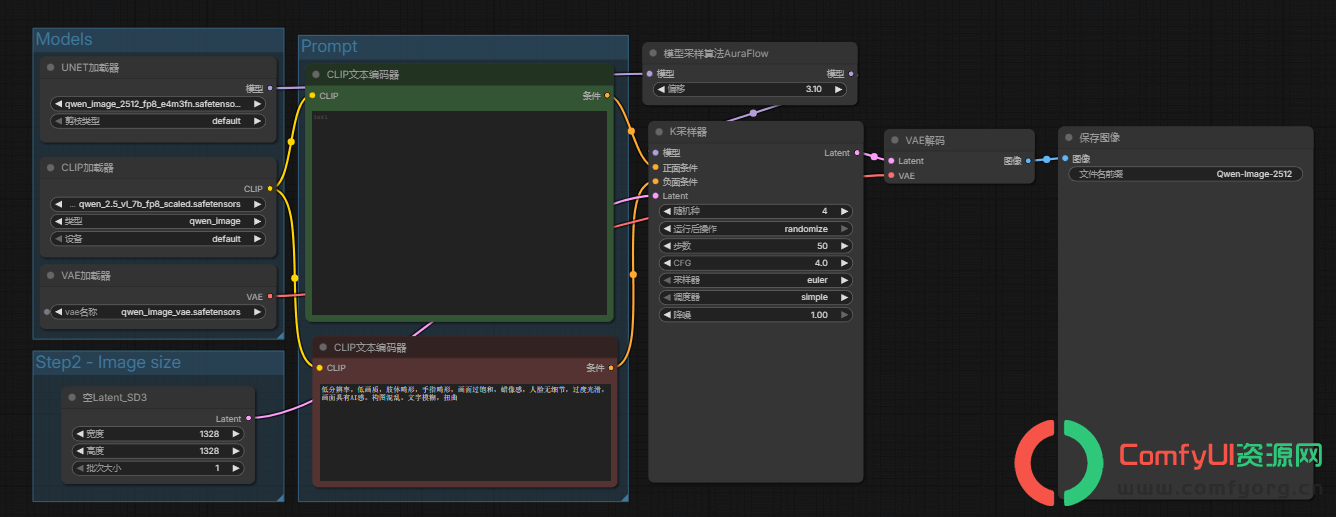Increase 高度 with its right arrow
Image resolution: width=1336 pixels, height=517 pixels.
[236, 451]
